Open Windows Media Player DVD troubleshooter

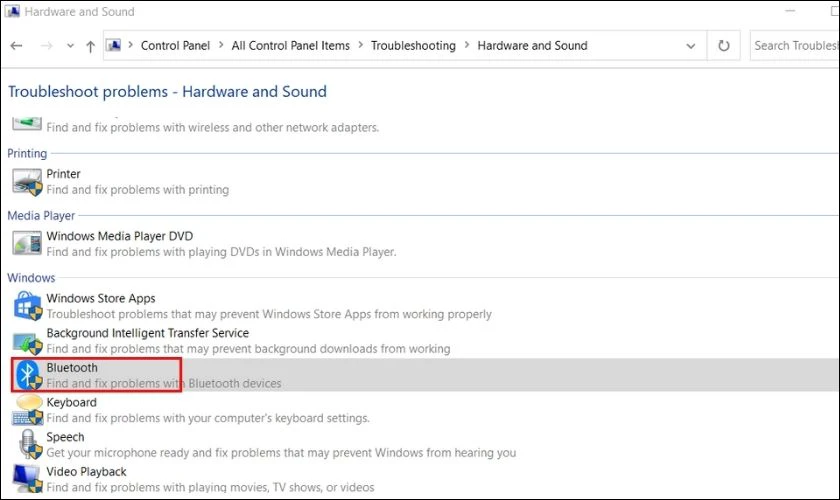pyautogui.click(x=119, y=236)
